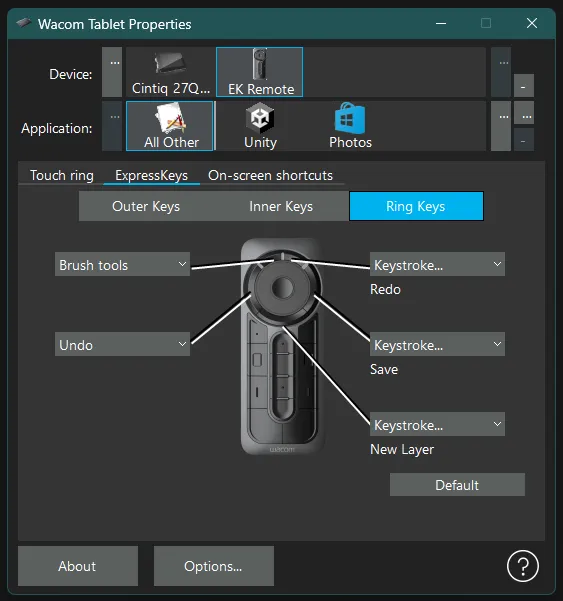563x601 pixels.
Task: Open the Keystroke dropdown above Redo
Action: [x=437, y=264]
